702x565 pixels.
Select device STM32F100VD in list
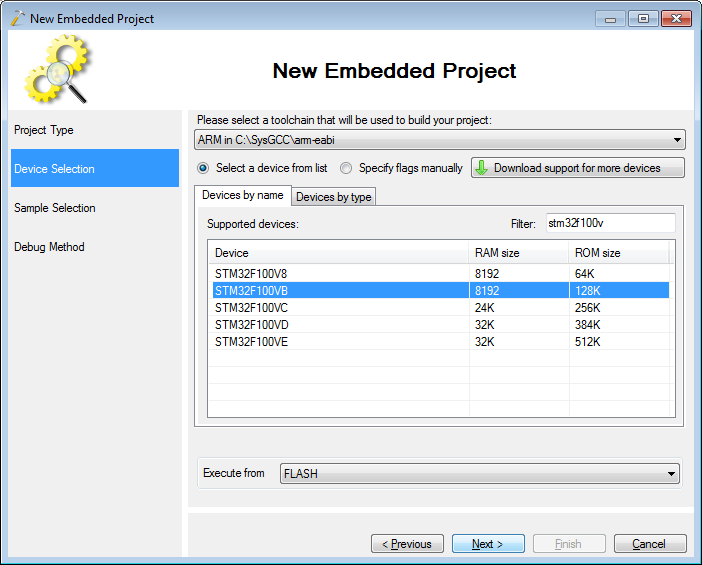point(439,325)
